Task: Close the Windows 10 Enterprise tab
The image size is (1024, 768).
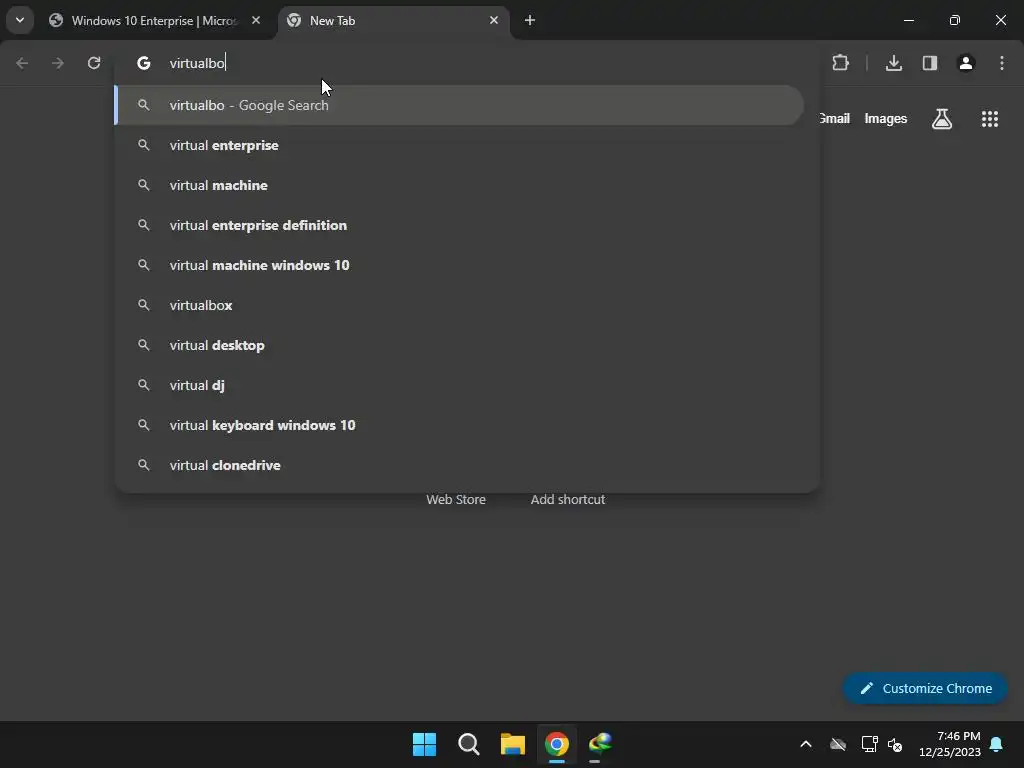Action: [256, 20]
